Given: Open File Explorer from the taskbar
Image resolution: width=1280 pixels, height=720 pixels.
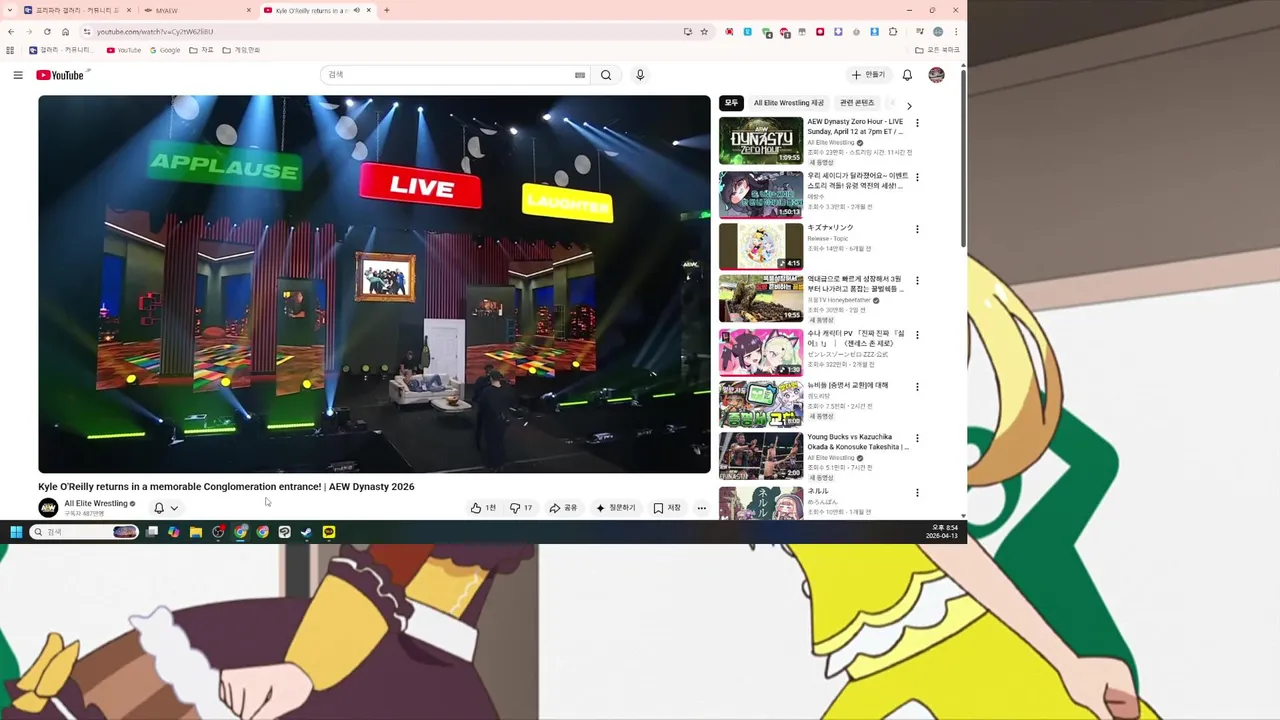Looking at the screenshot, I should 196,532.
